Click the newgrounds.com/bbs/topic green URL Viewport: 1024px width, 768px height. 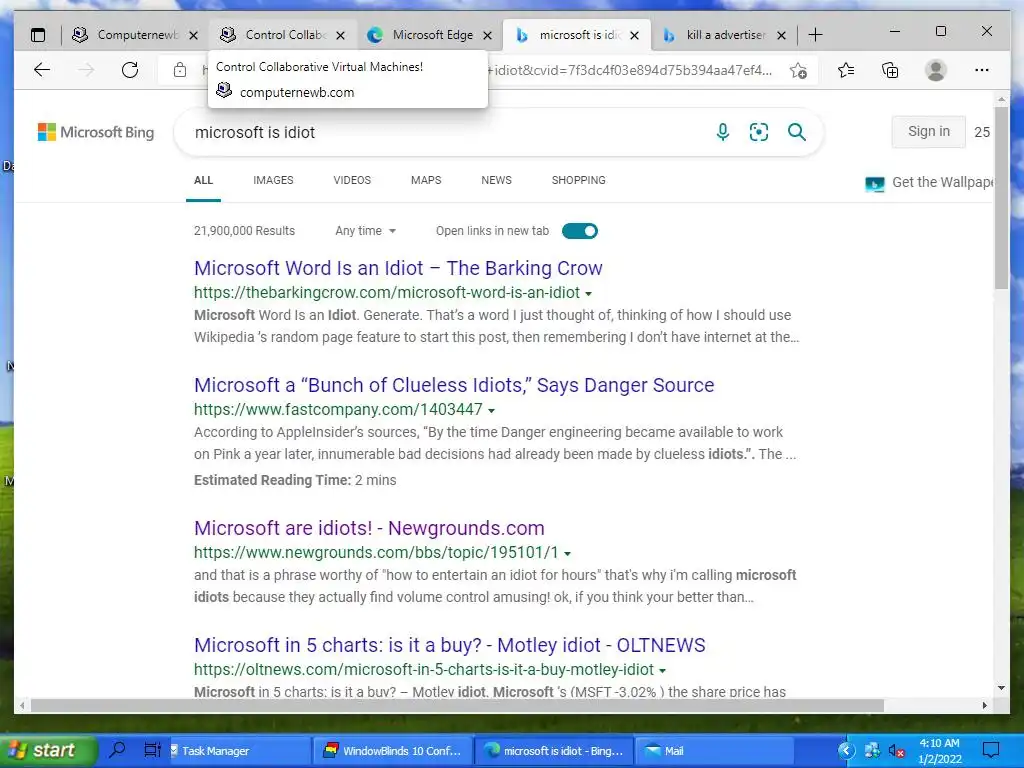pyautogui.click(x=376, y=552)
